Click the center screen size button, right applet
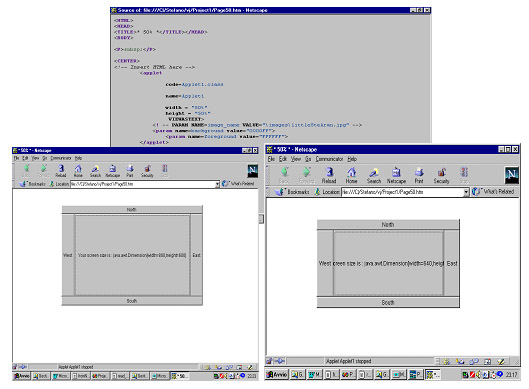The image size is (529, 389). (388, 263)
